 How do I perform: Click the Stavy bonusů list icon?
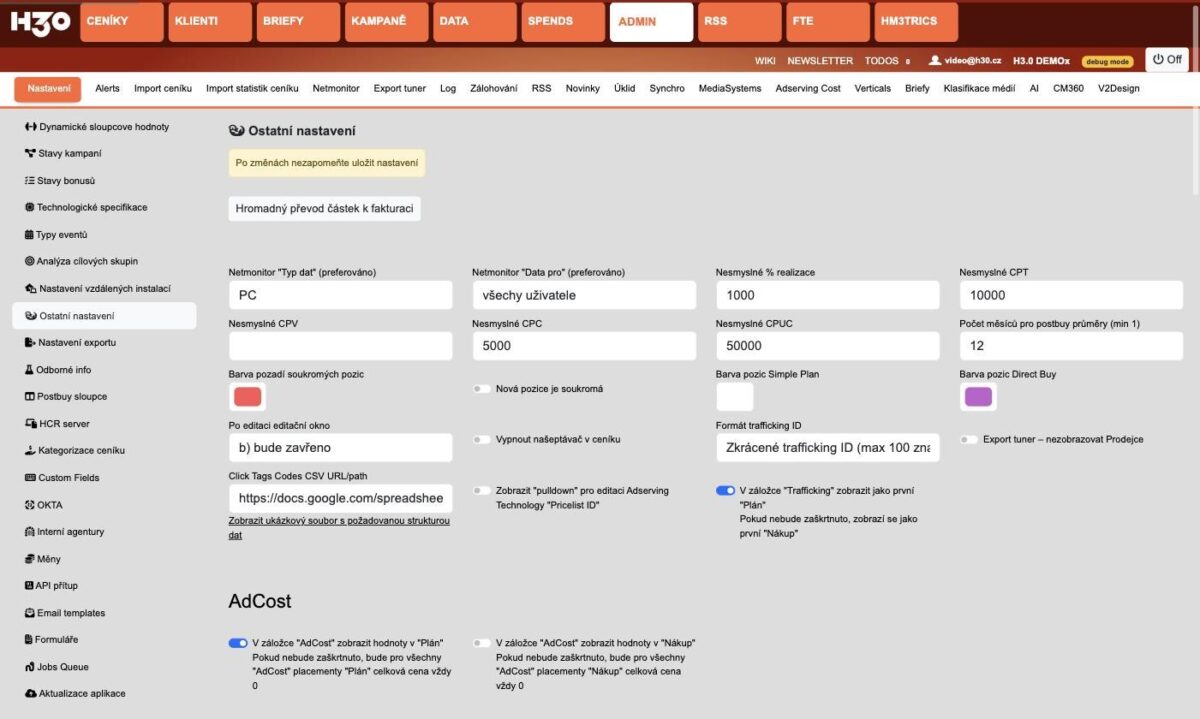click(x=30, y=181)
